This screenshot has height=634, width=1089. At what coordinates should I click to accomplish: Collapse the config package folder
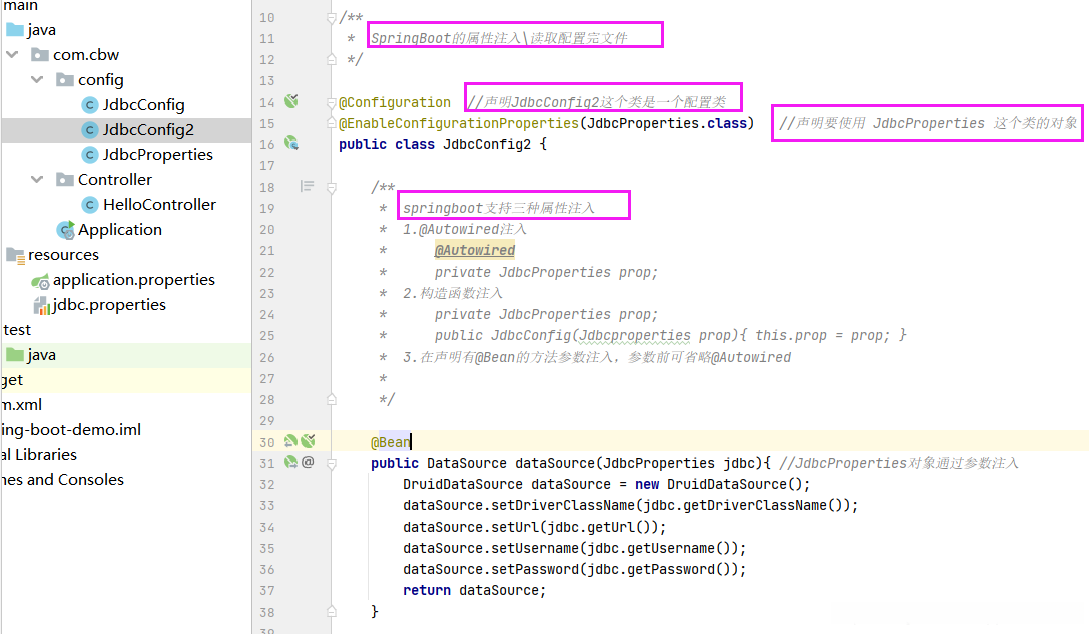click(x=38, y=80)
